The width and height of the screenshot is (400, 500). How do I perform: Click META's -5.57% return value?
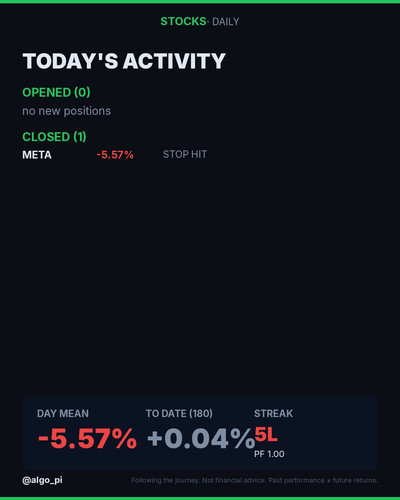115,155
